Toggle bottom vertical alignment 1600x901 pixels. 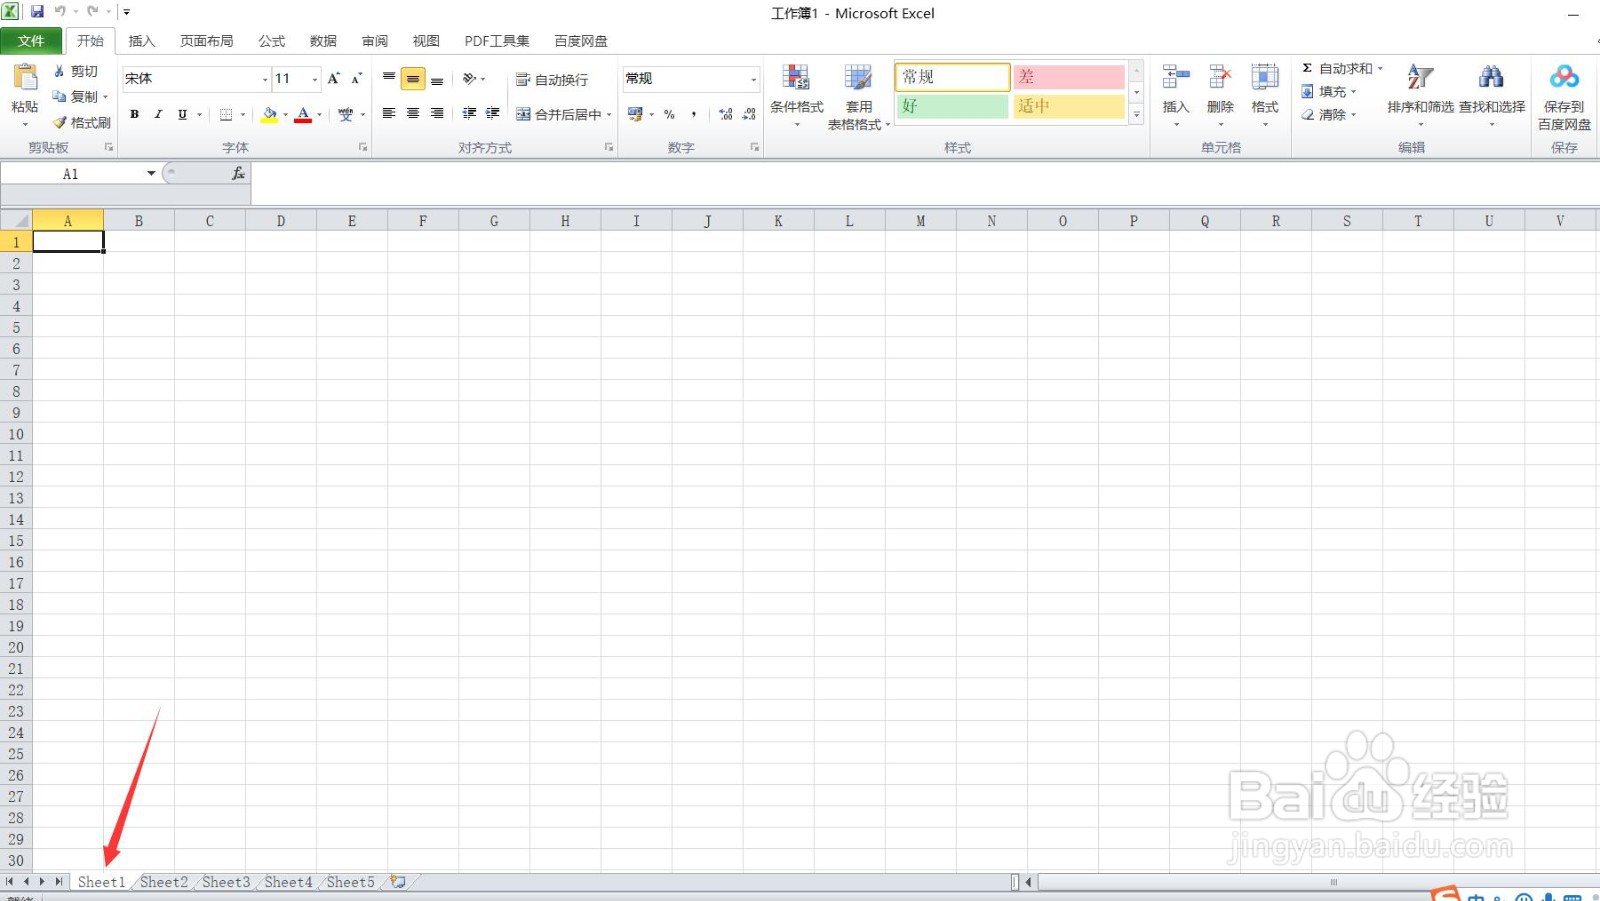[437, 78]
